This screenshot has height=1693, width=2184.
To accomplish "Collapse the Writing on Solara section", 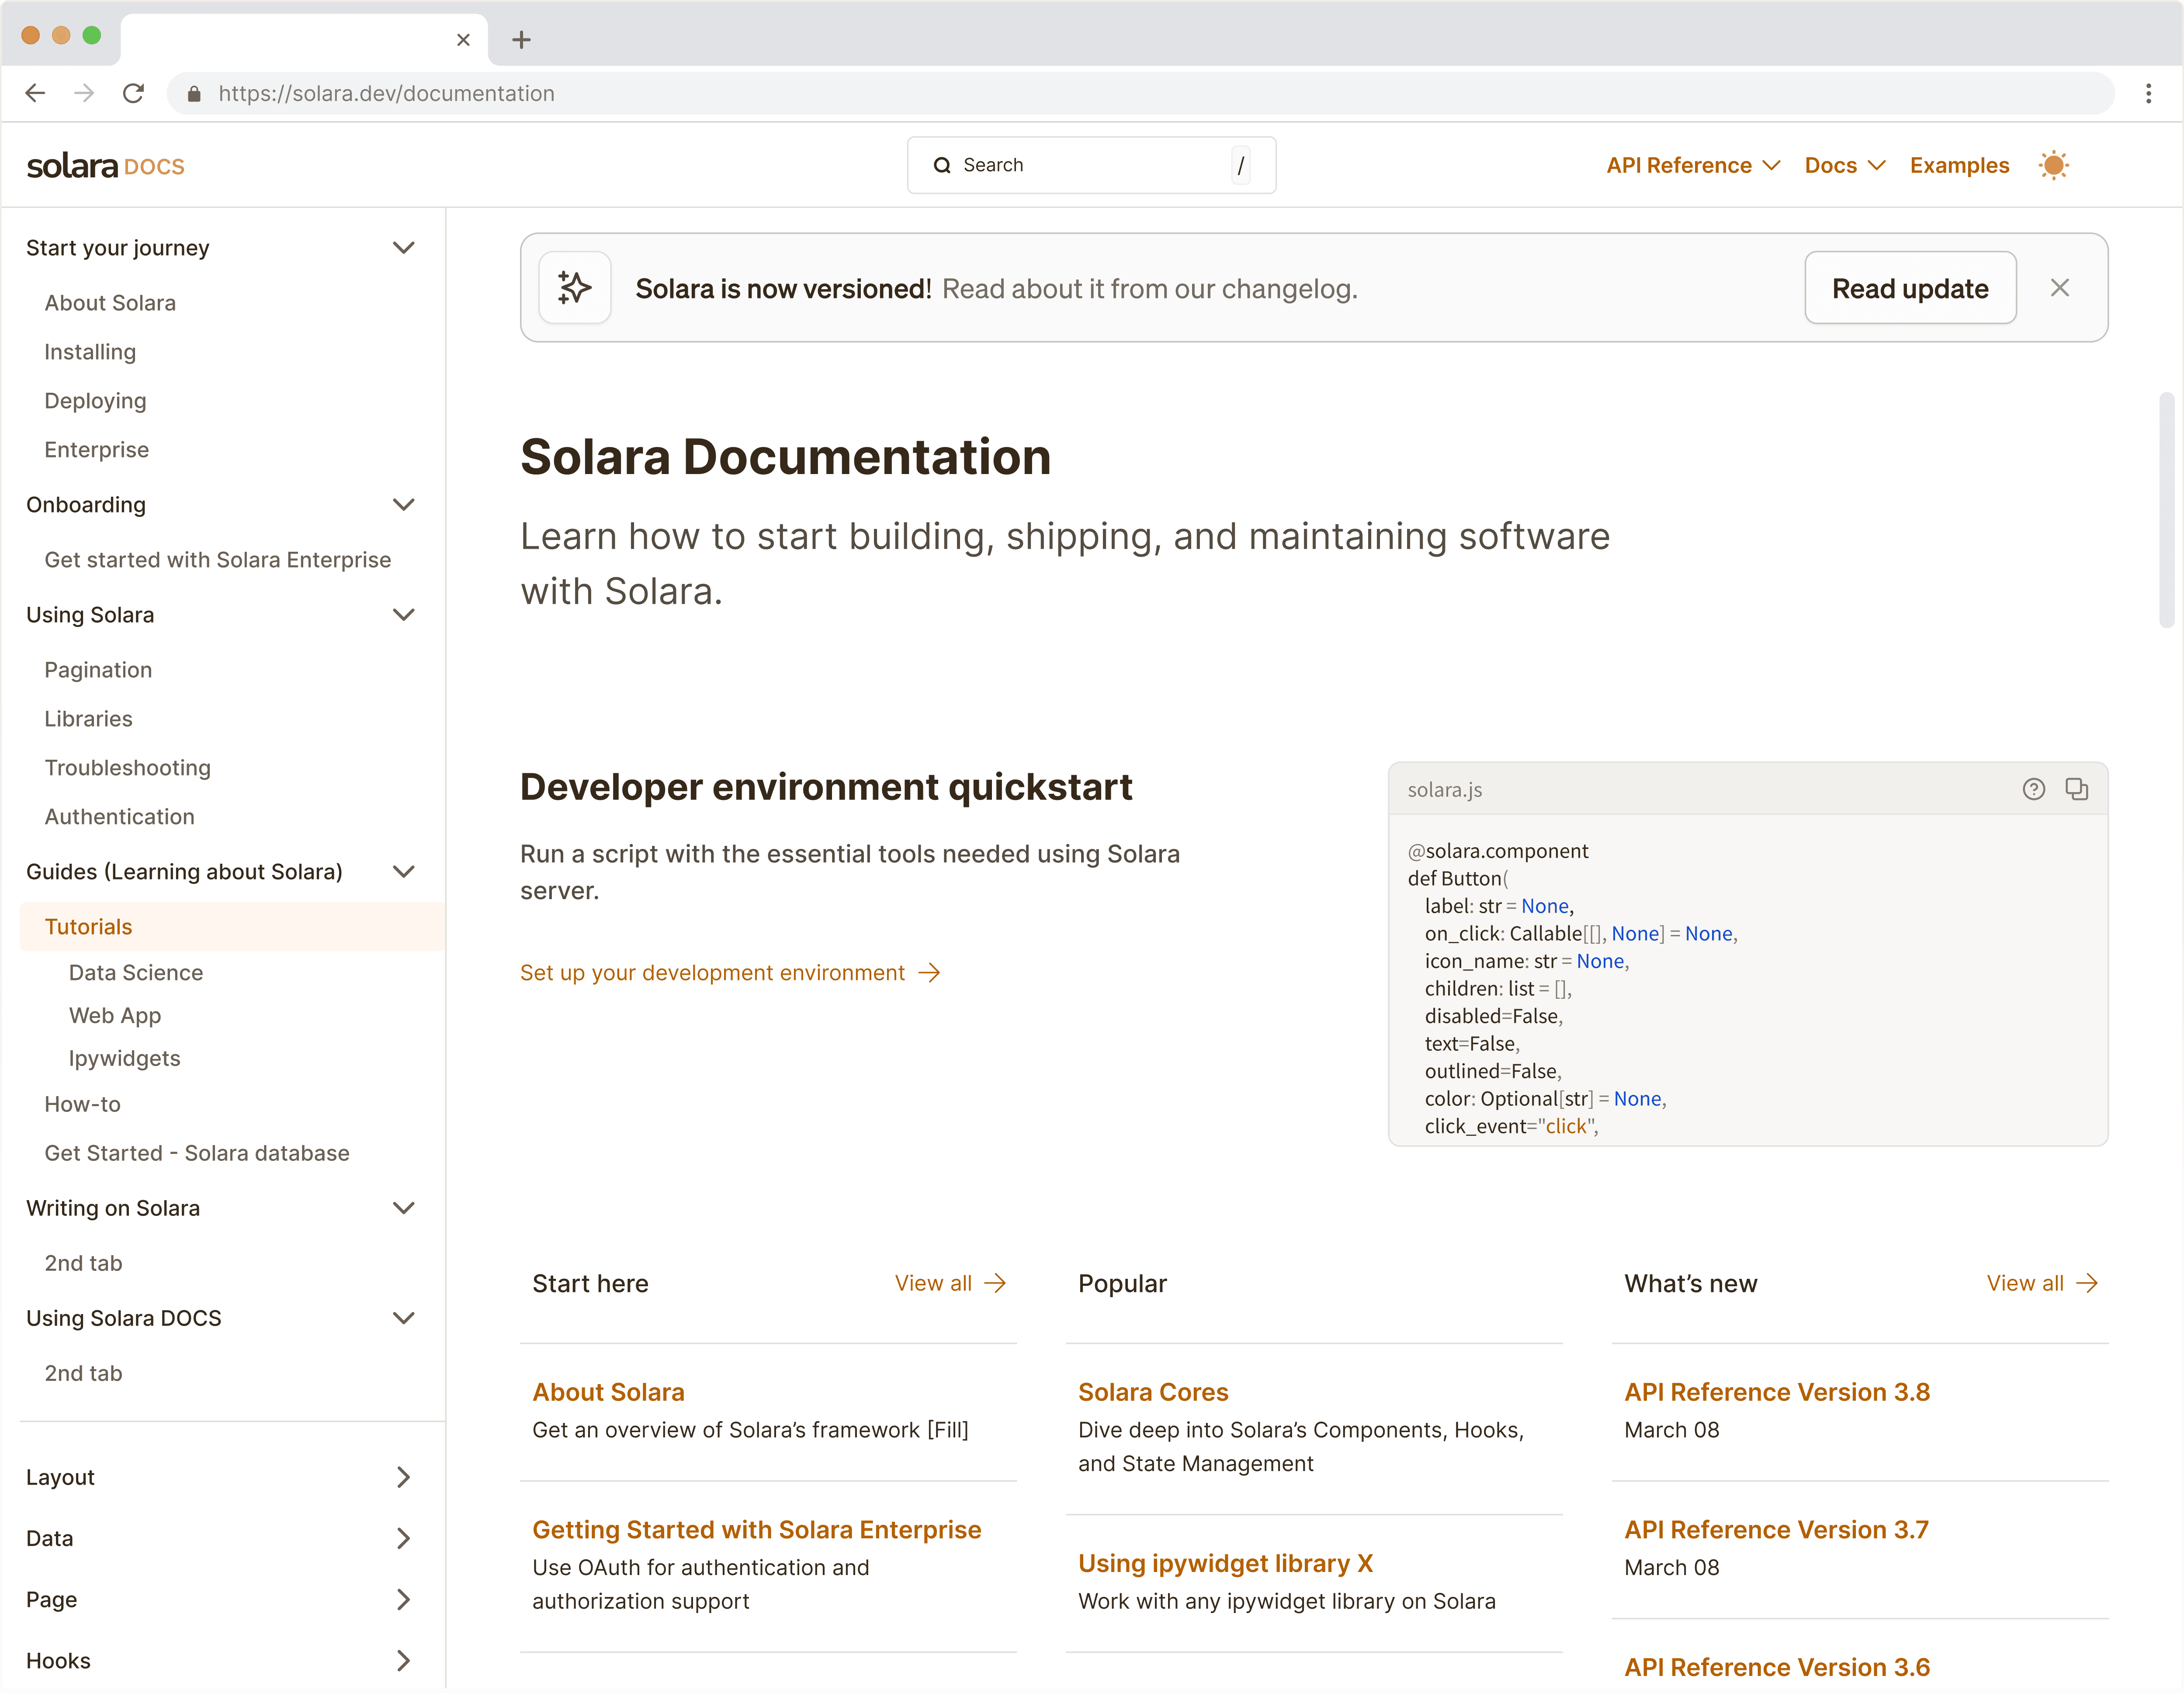I will 404,1208.
